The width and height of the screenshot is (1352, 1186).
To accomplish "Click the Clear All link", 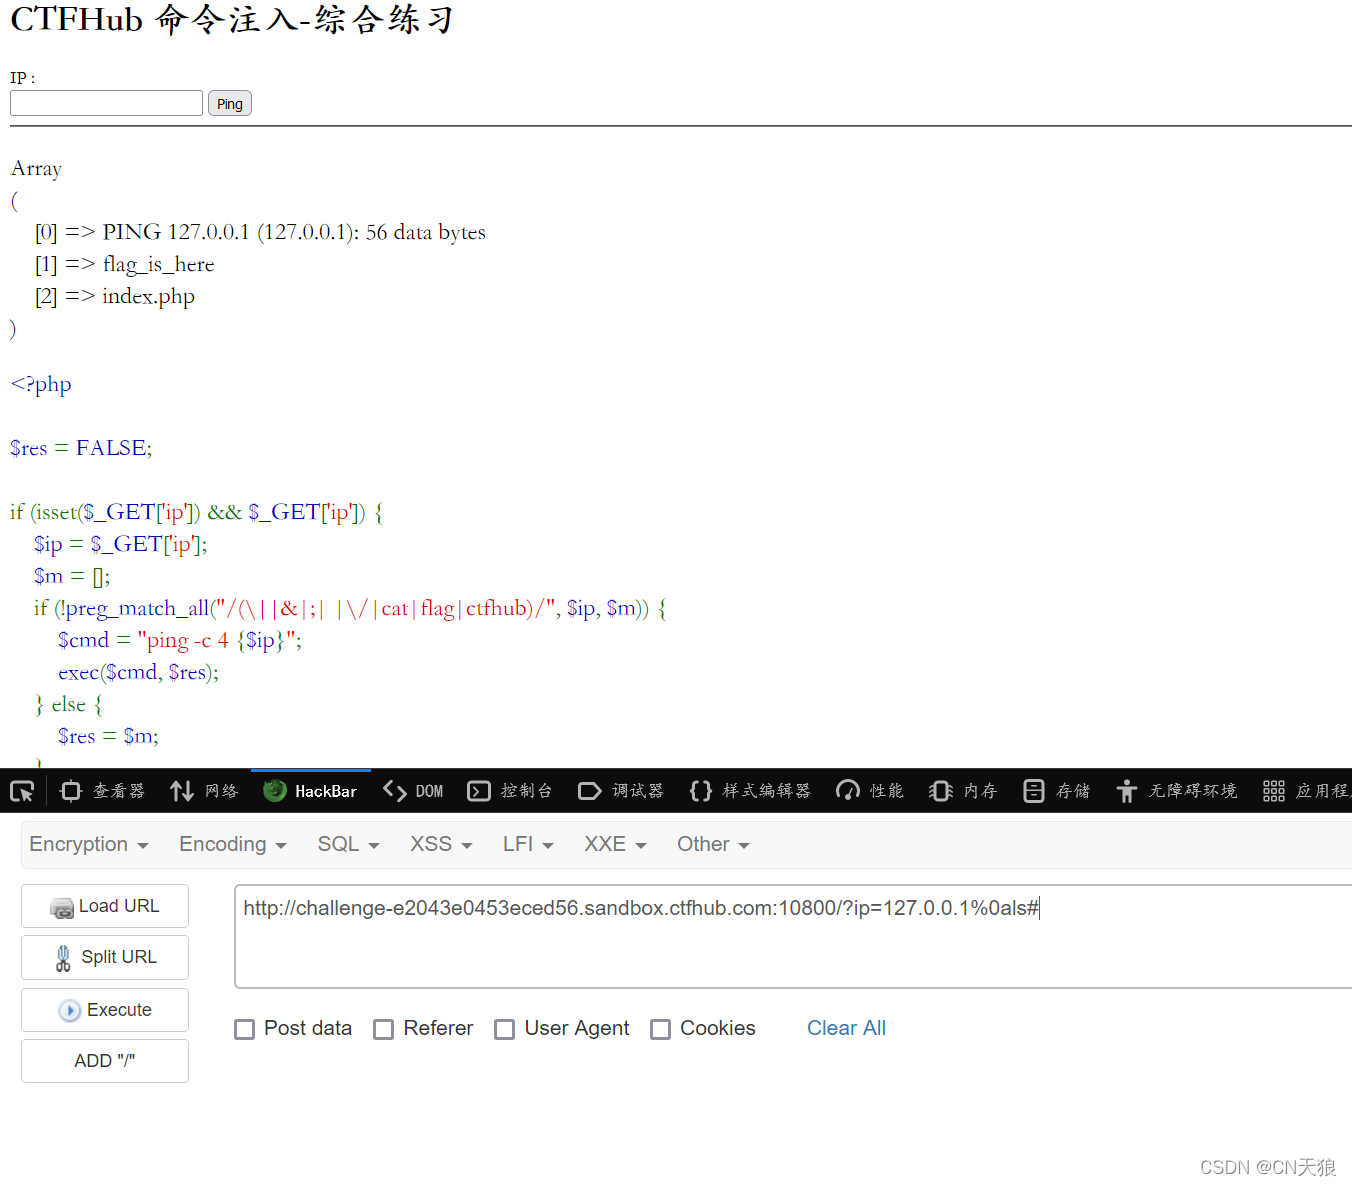I will [x=846, y=1028].
